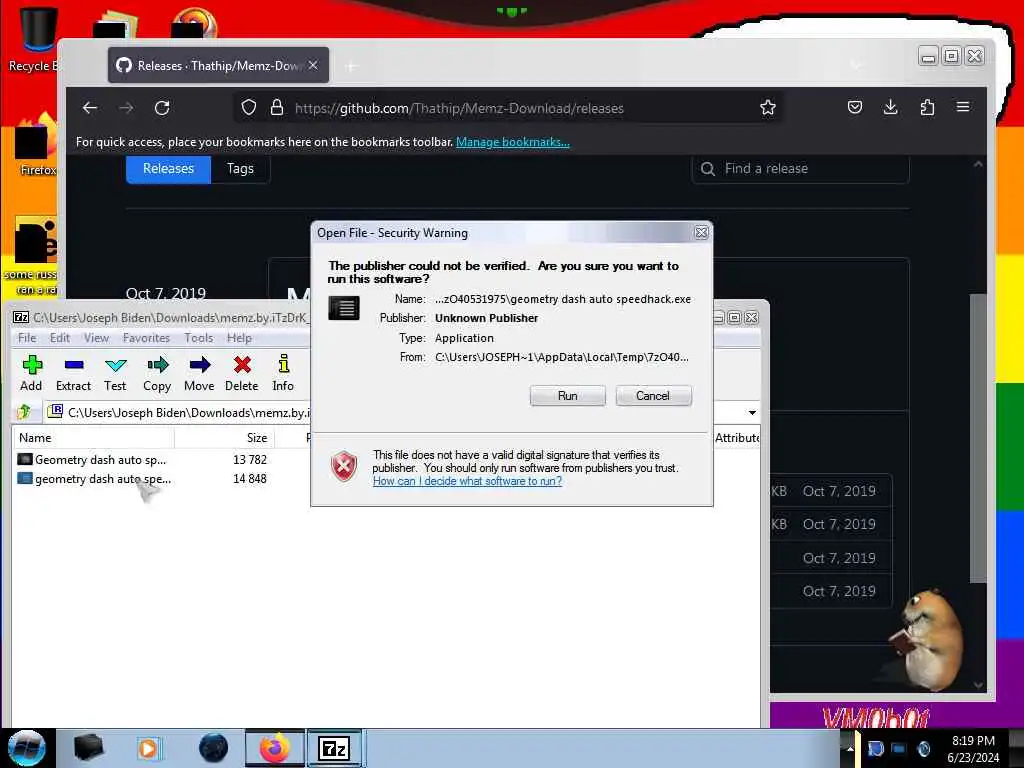
Task: Click the 7-Zip Extract toolbar icon
Action: 73,373
